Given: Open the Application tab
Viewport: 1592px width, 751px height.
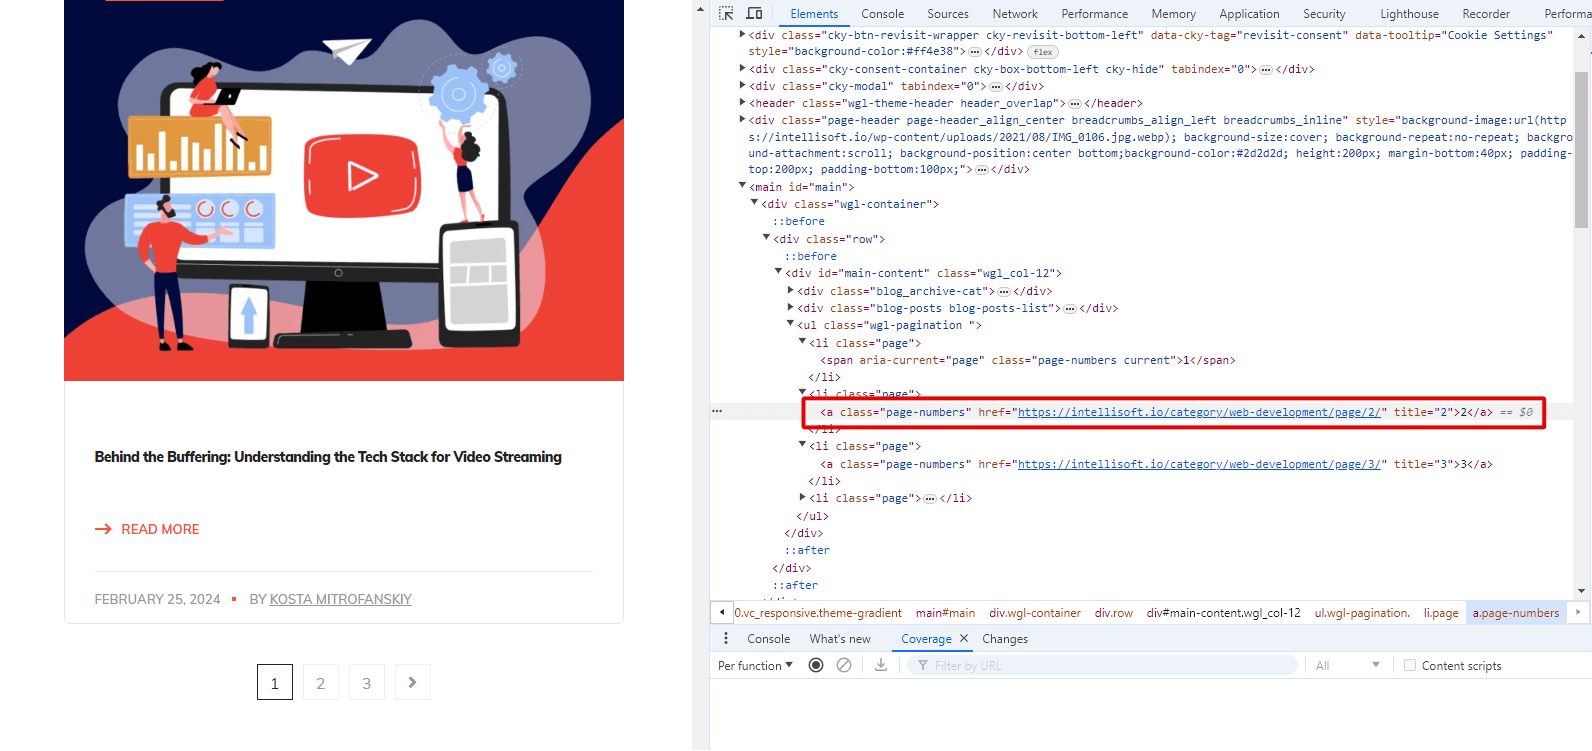Looking at the screenshot, I should click(1249, 14).
